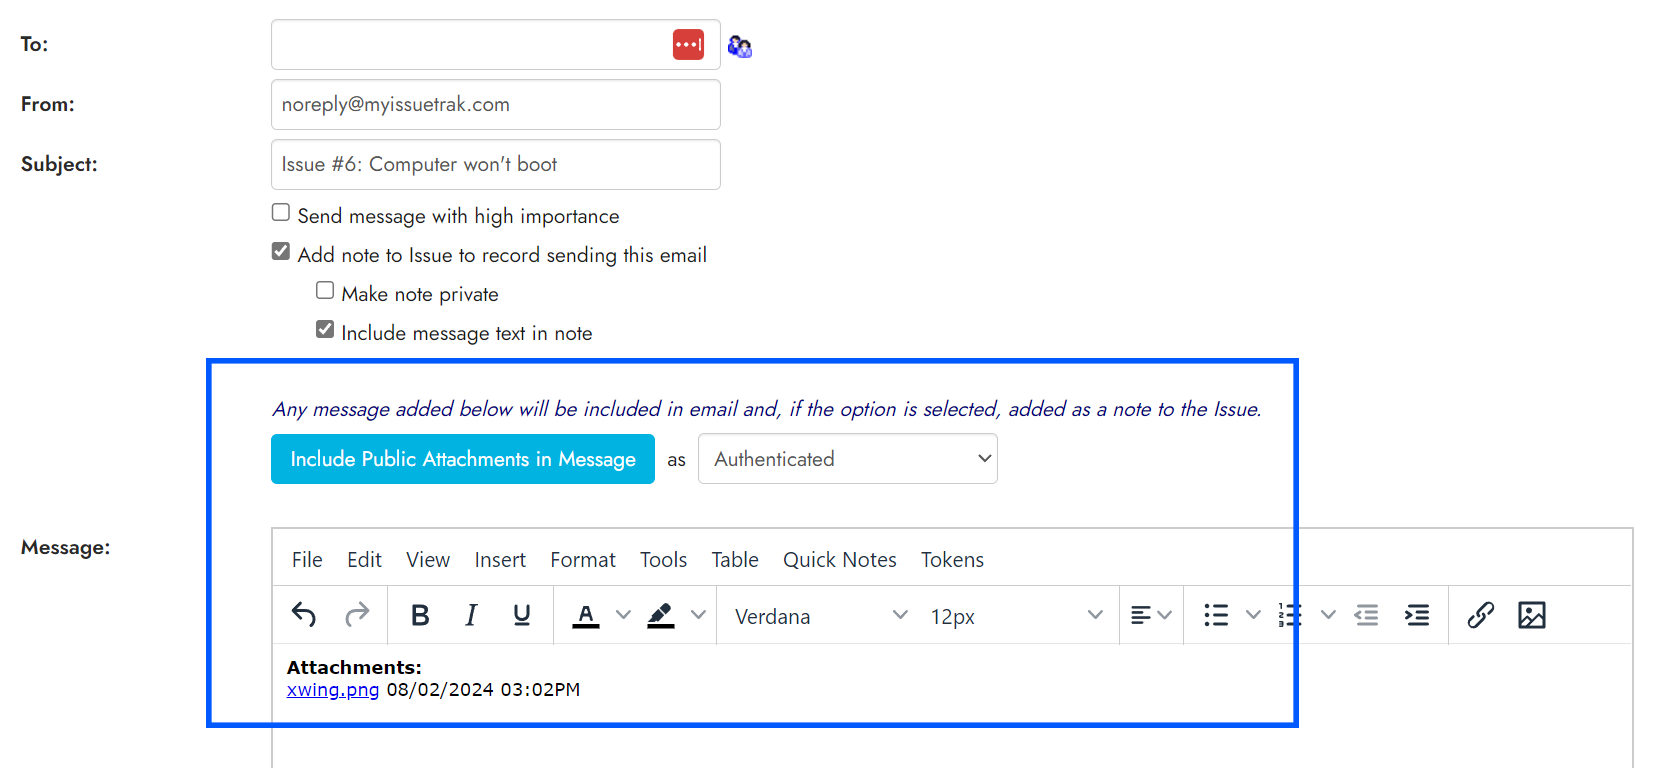Image resolution: width=1657 pixels, height=768 pixels.
Task: Open the user lookup icon beside To field
Action: click(739, 46)
